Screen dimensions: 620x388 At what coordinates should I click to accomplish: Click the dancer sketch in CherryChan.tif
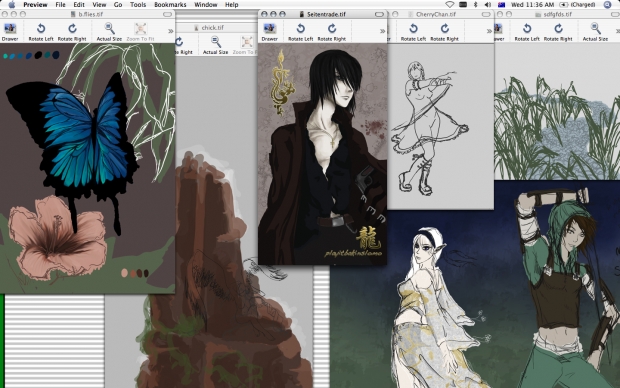429,129
